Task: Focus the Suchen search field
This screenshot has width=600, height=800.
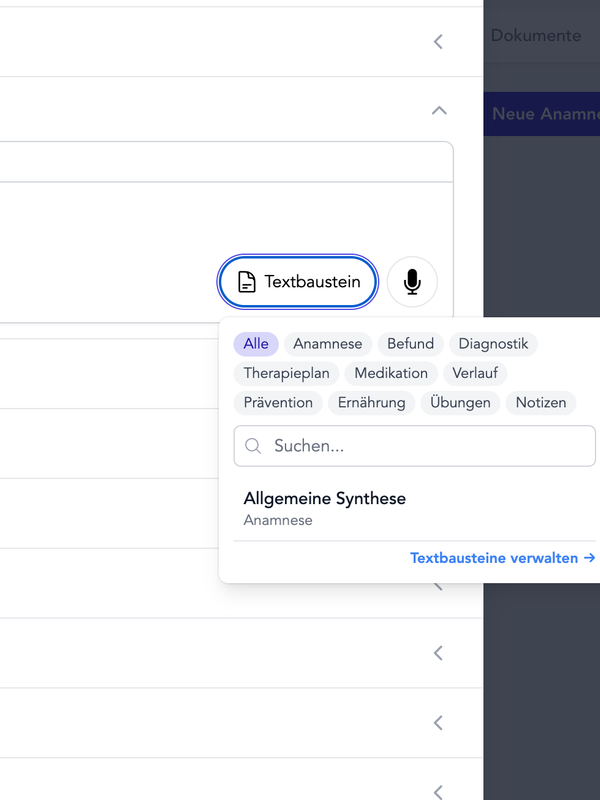Action: 414,446
